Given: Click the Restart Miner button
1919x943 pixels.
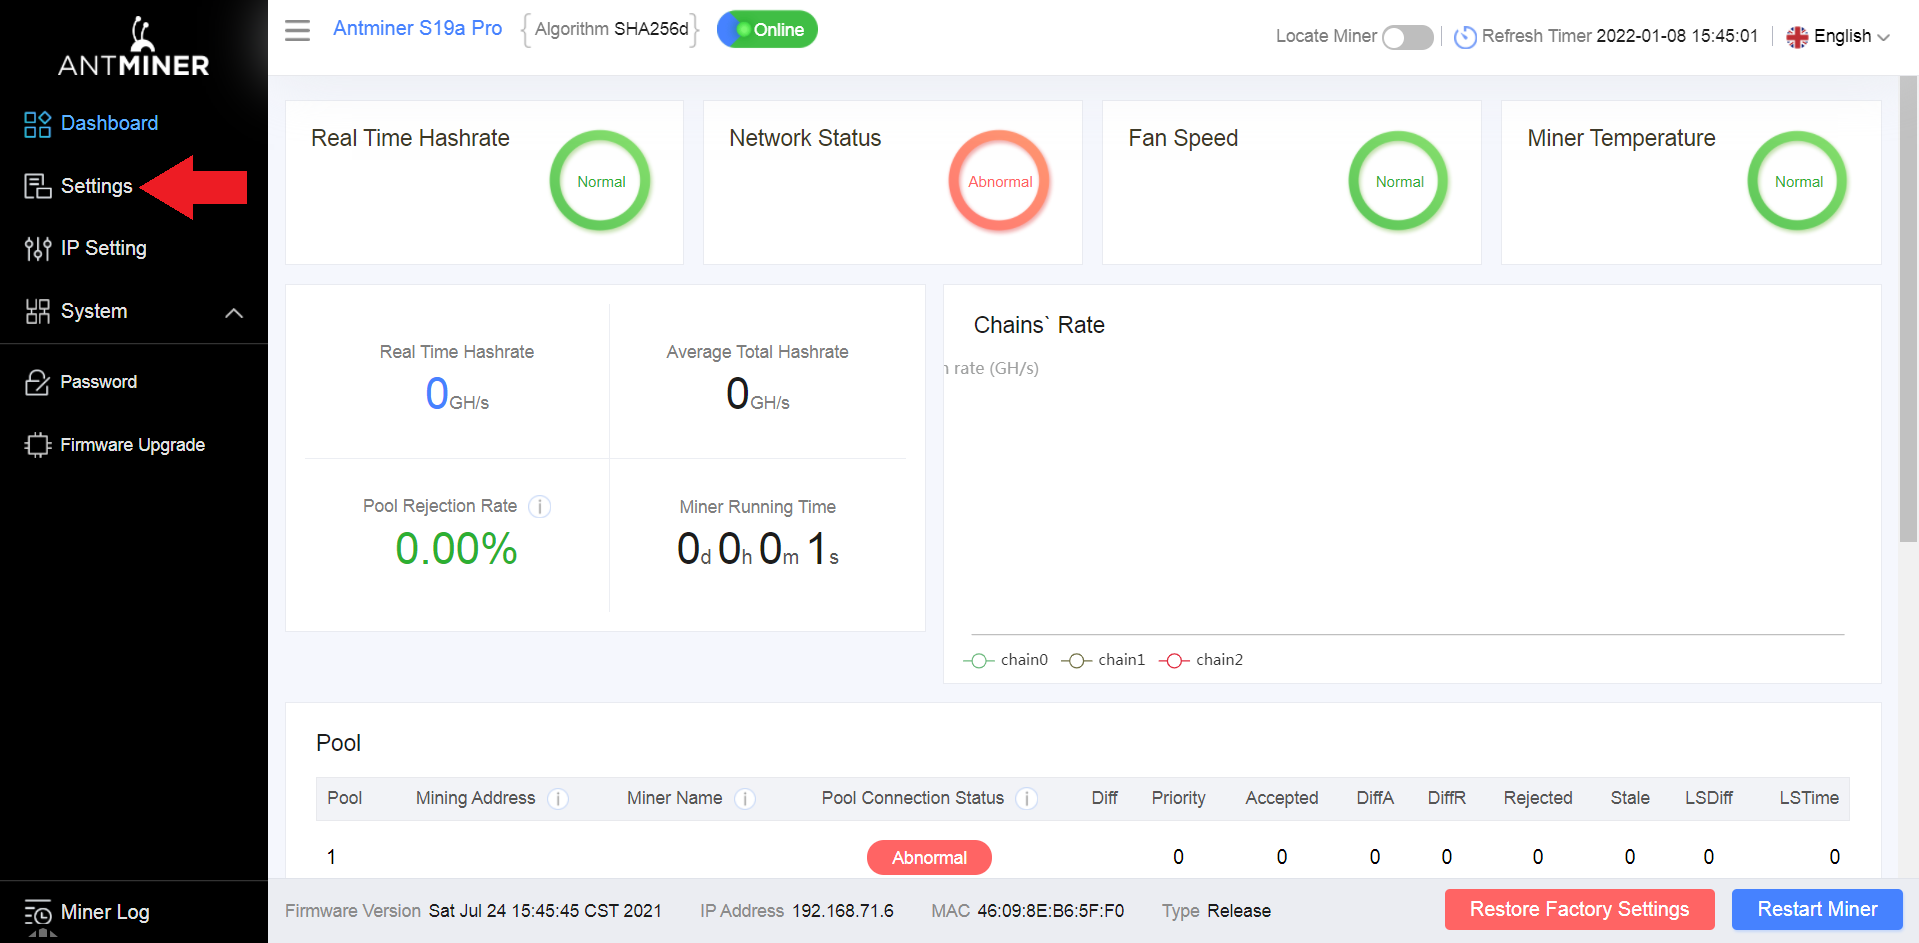Looking at the screenshot, I should coord(1817,909).
